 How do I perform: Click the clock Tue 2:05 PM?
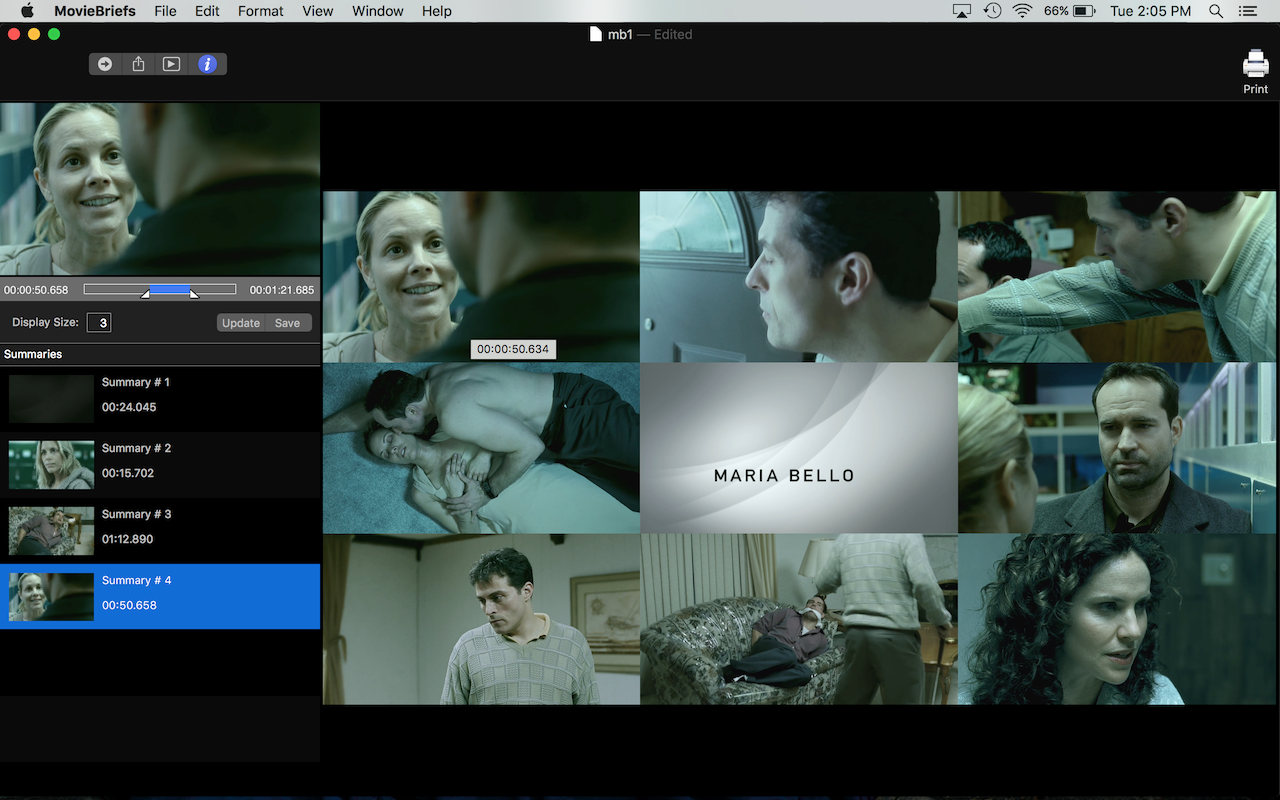coord(1151,11)
